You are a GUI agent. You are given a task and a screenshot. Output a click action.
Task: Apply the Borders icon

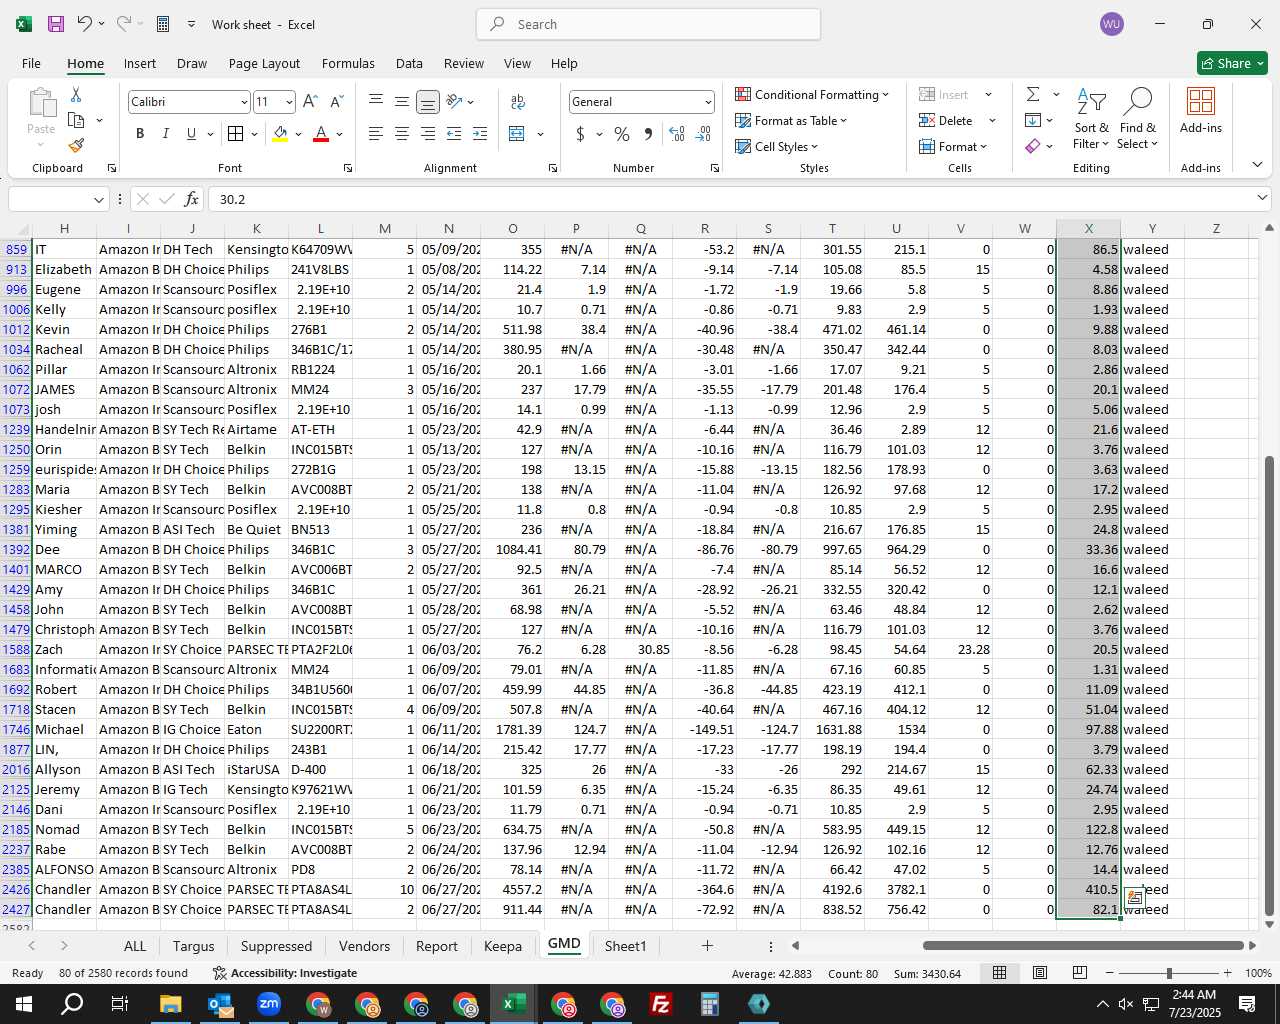click(x=236, y=134)
